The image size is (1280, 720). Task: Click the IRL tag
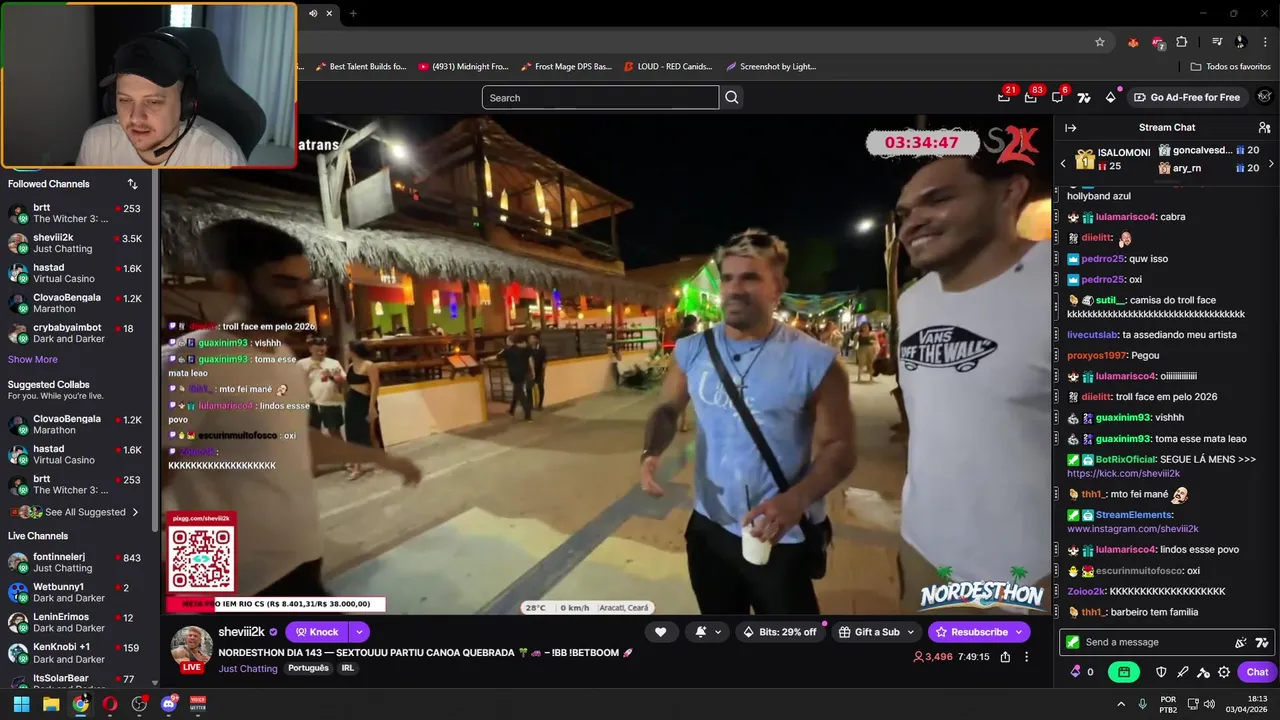pos(347,668)
